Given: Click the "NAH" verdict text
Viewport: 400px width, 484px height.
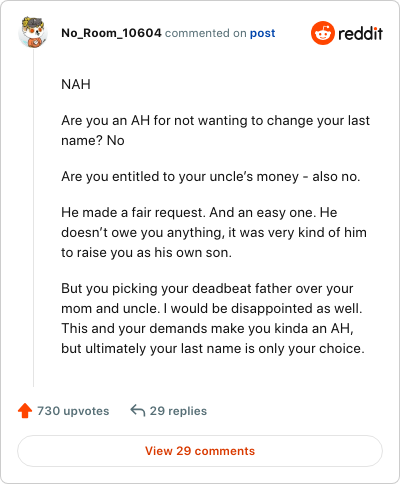Looking at the screenshot, I should click(76, 84).
